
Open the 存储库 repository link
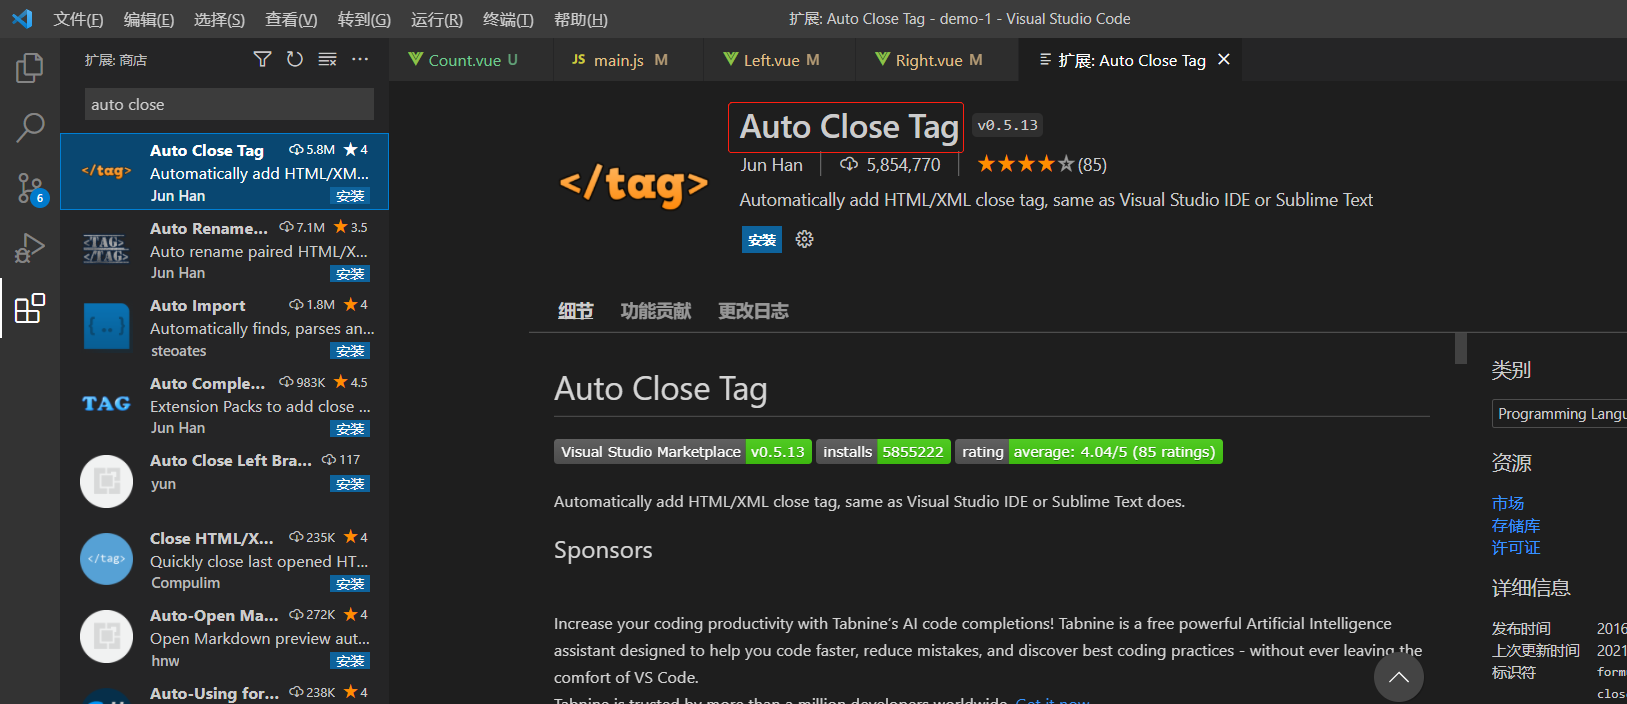click(1516, 525)
